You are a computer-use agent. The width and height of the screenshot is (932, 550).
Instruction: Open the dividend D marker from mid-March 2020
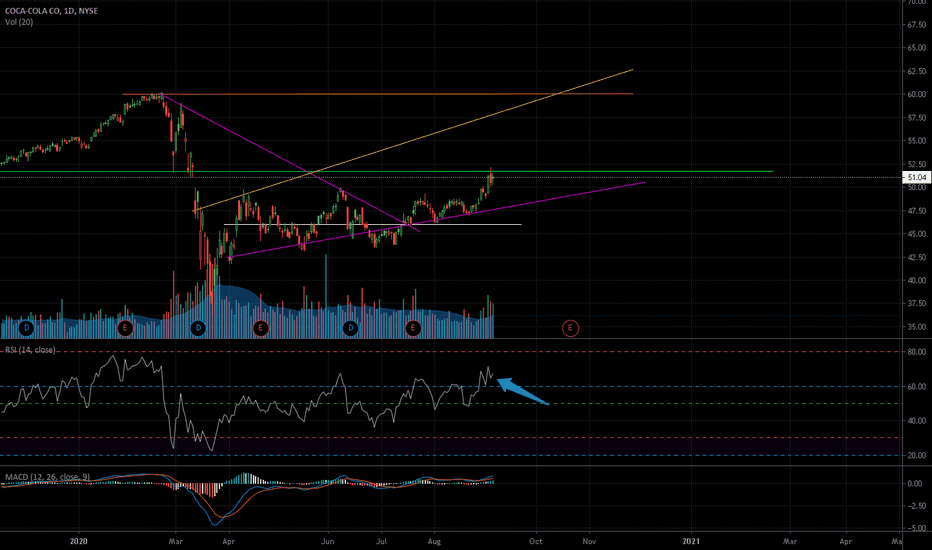click(198, 328)
